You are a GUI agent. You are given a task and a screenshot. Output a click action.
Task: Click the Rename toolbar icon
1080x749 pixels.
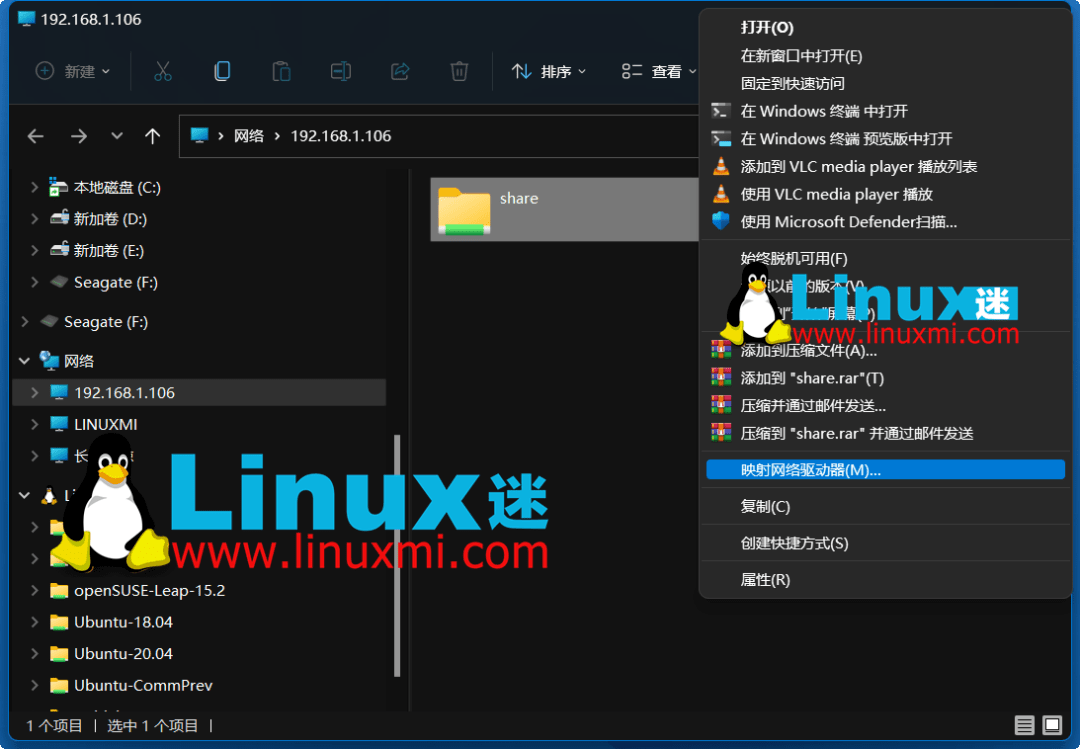[x=341, y=71]
